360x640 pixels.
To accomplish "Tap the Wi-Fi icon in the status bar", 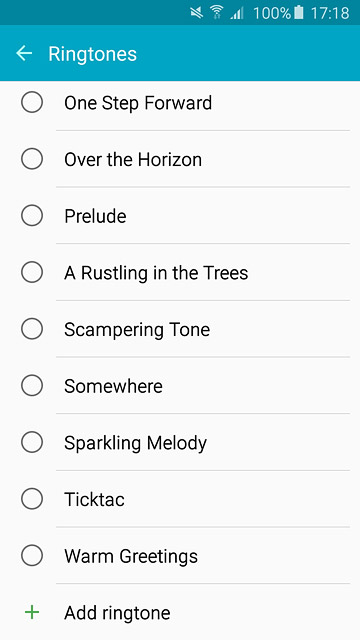I will coord(217,13).
